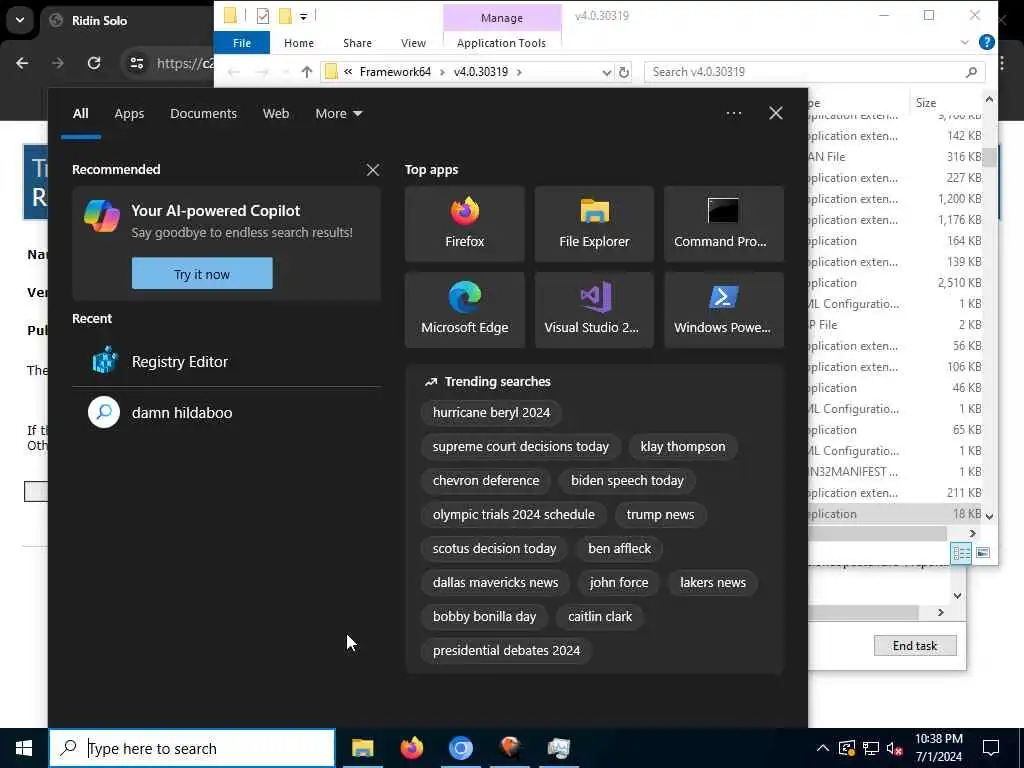Open browser site information icon
Screen dimensions: 1024x768
point(136,63)
